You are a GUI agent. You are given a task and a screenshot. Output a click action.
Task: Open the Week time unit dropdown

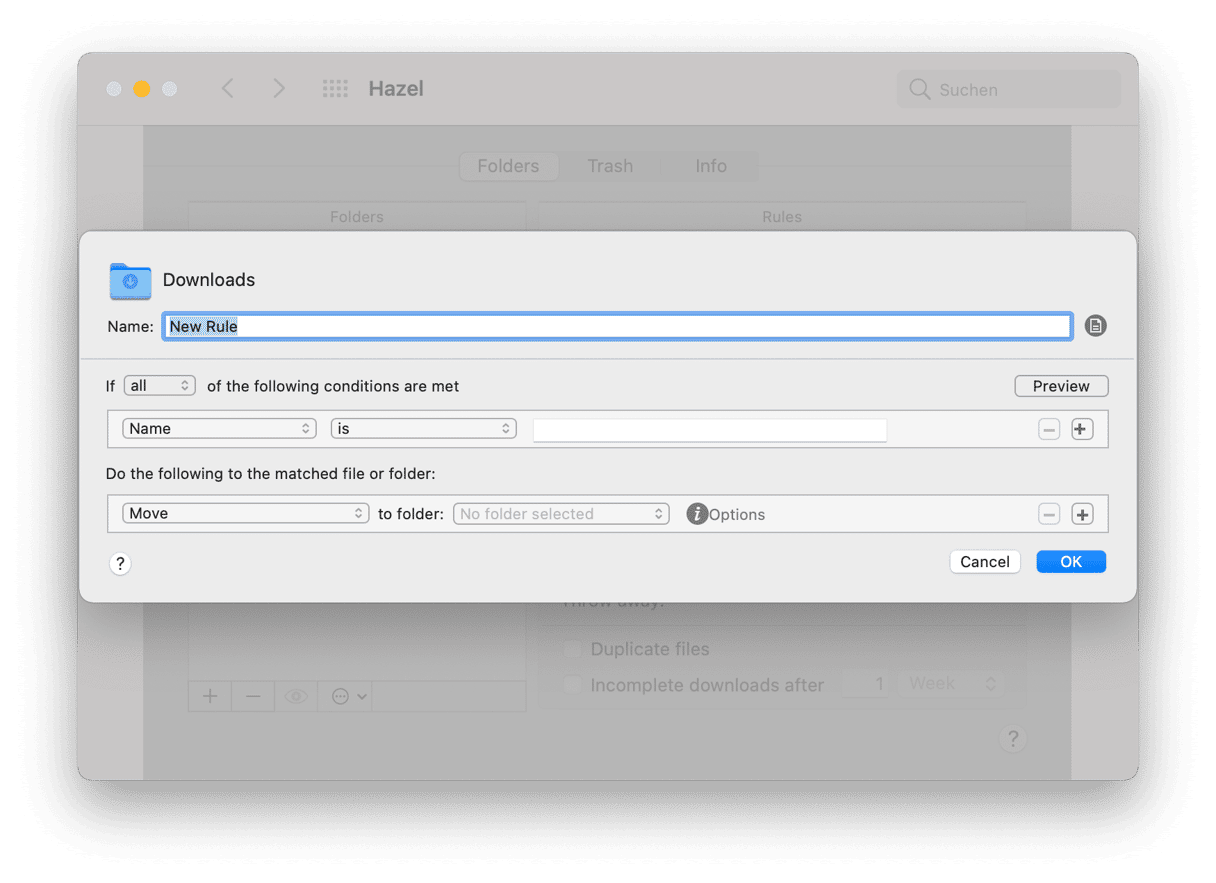pyautogui.click(x=951, y=685)
